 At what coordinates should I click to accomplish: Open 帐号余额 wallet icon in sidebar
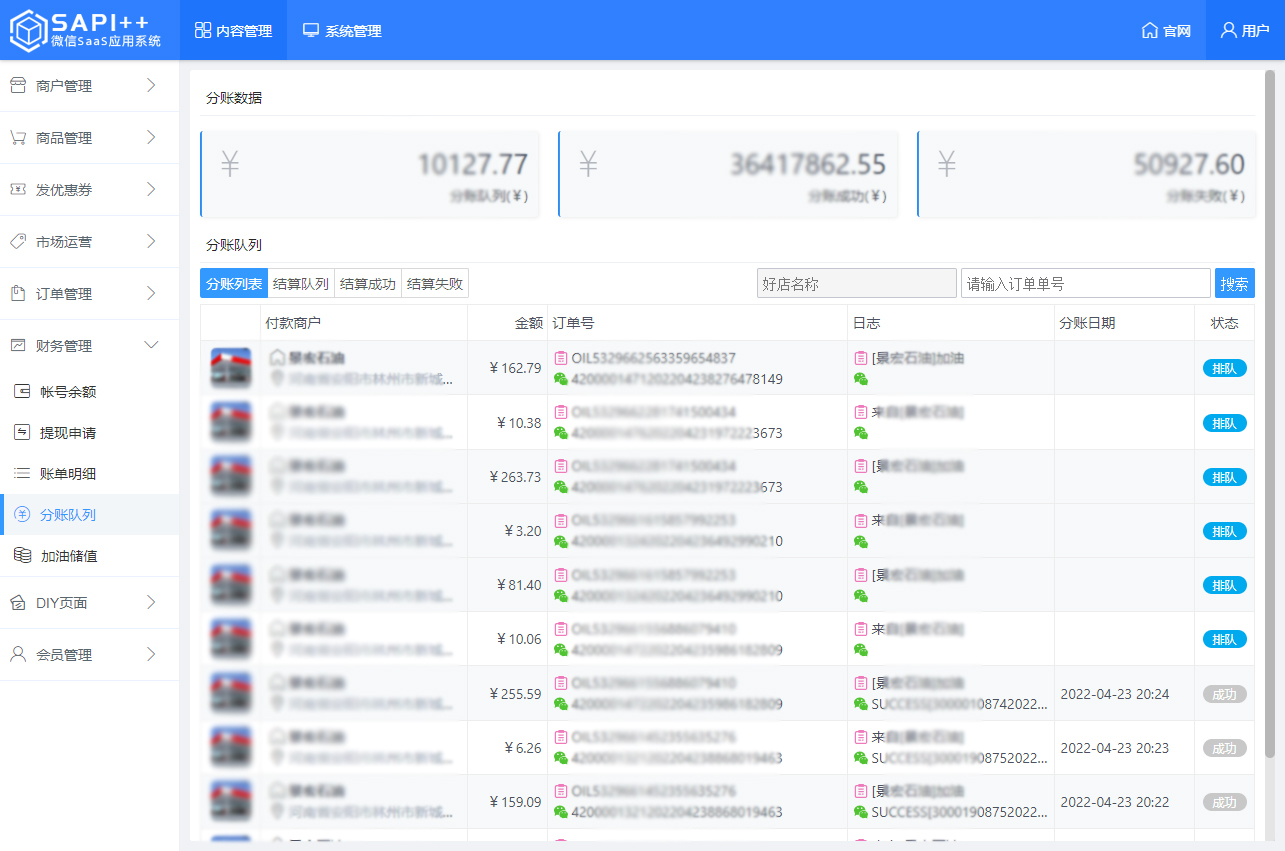(22, 392)
